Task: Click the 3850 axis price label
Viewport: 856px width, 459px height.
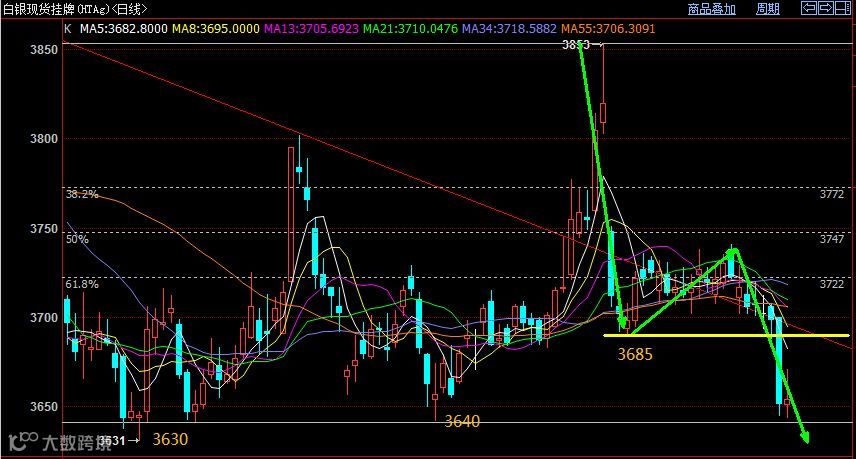Action: (44, 50)
